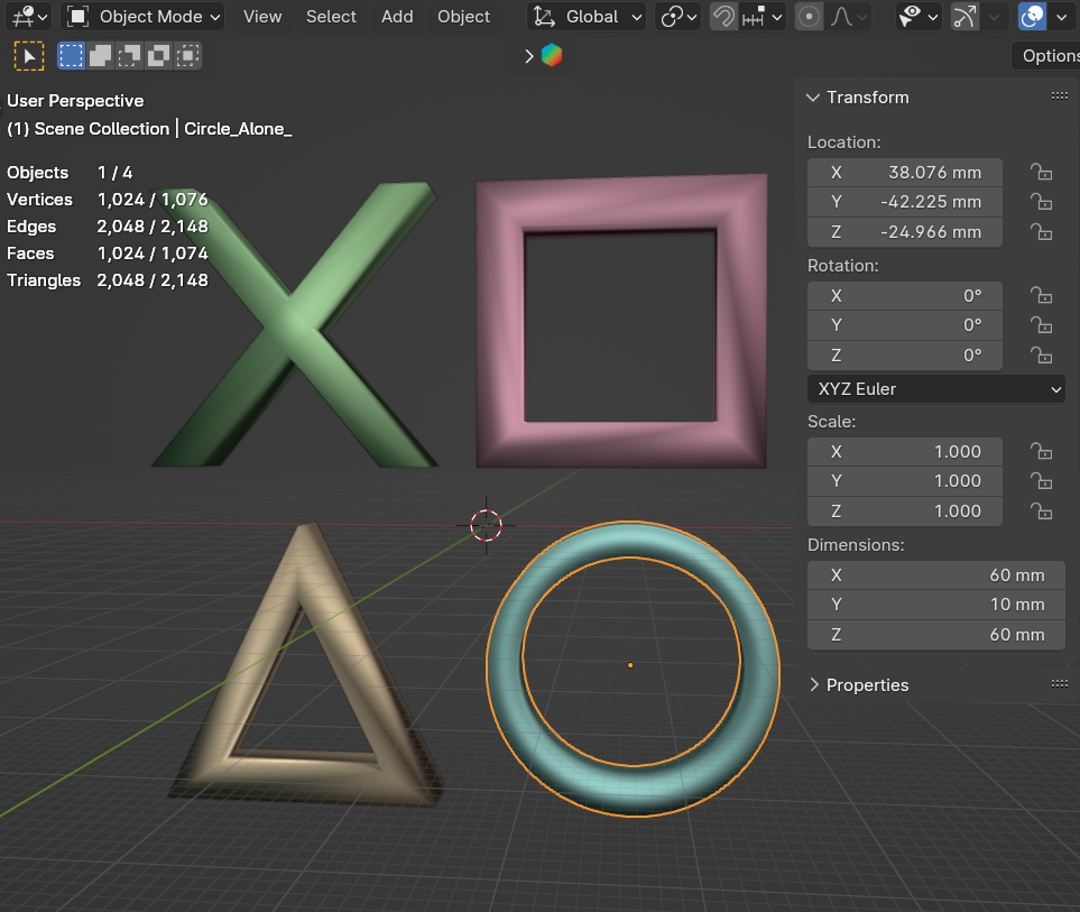Select the tweak select tool icon
Screen dimensions: 1080x912
click(29, 57)
